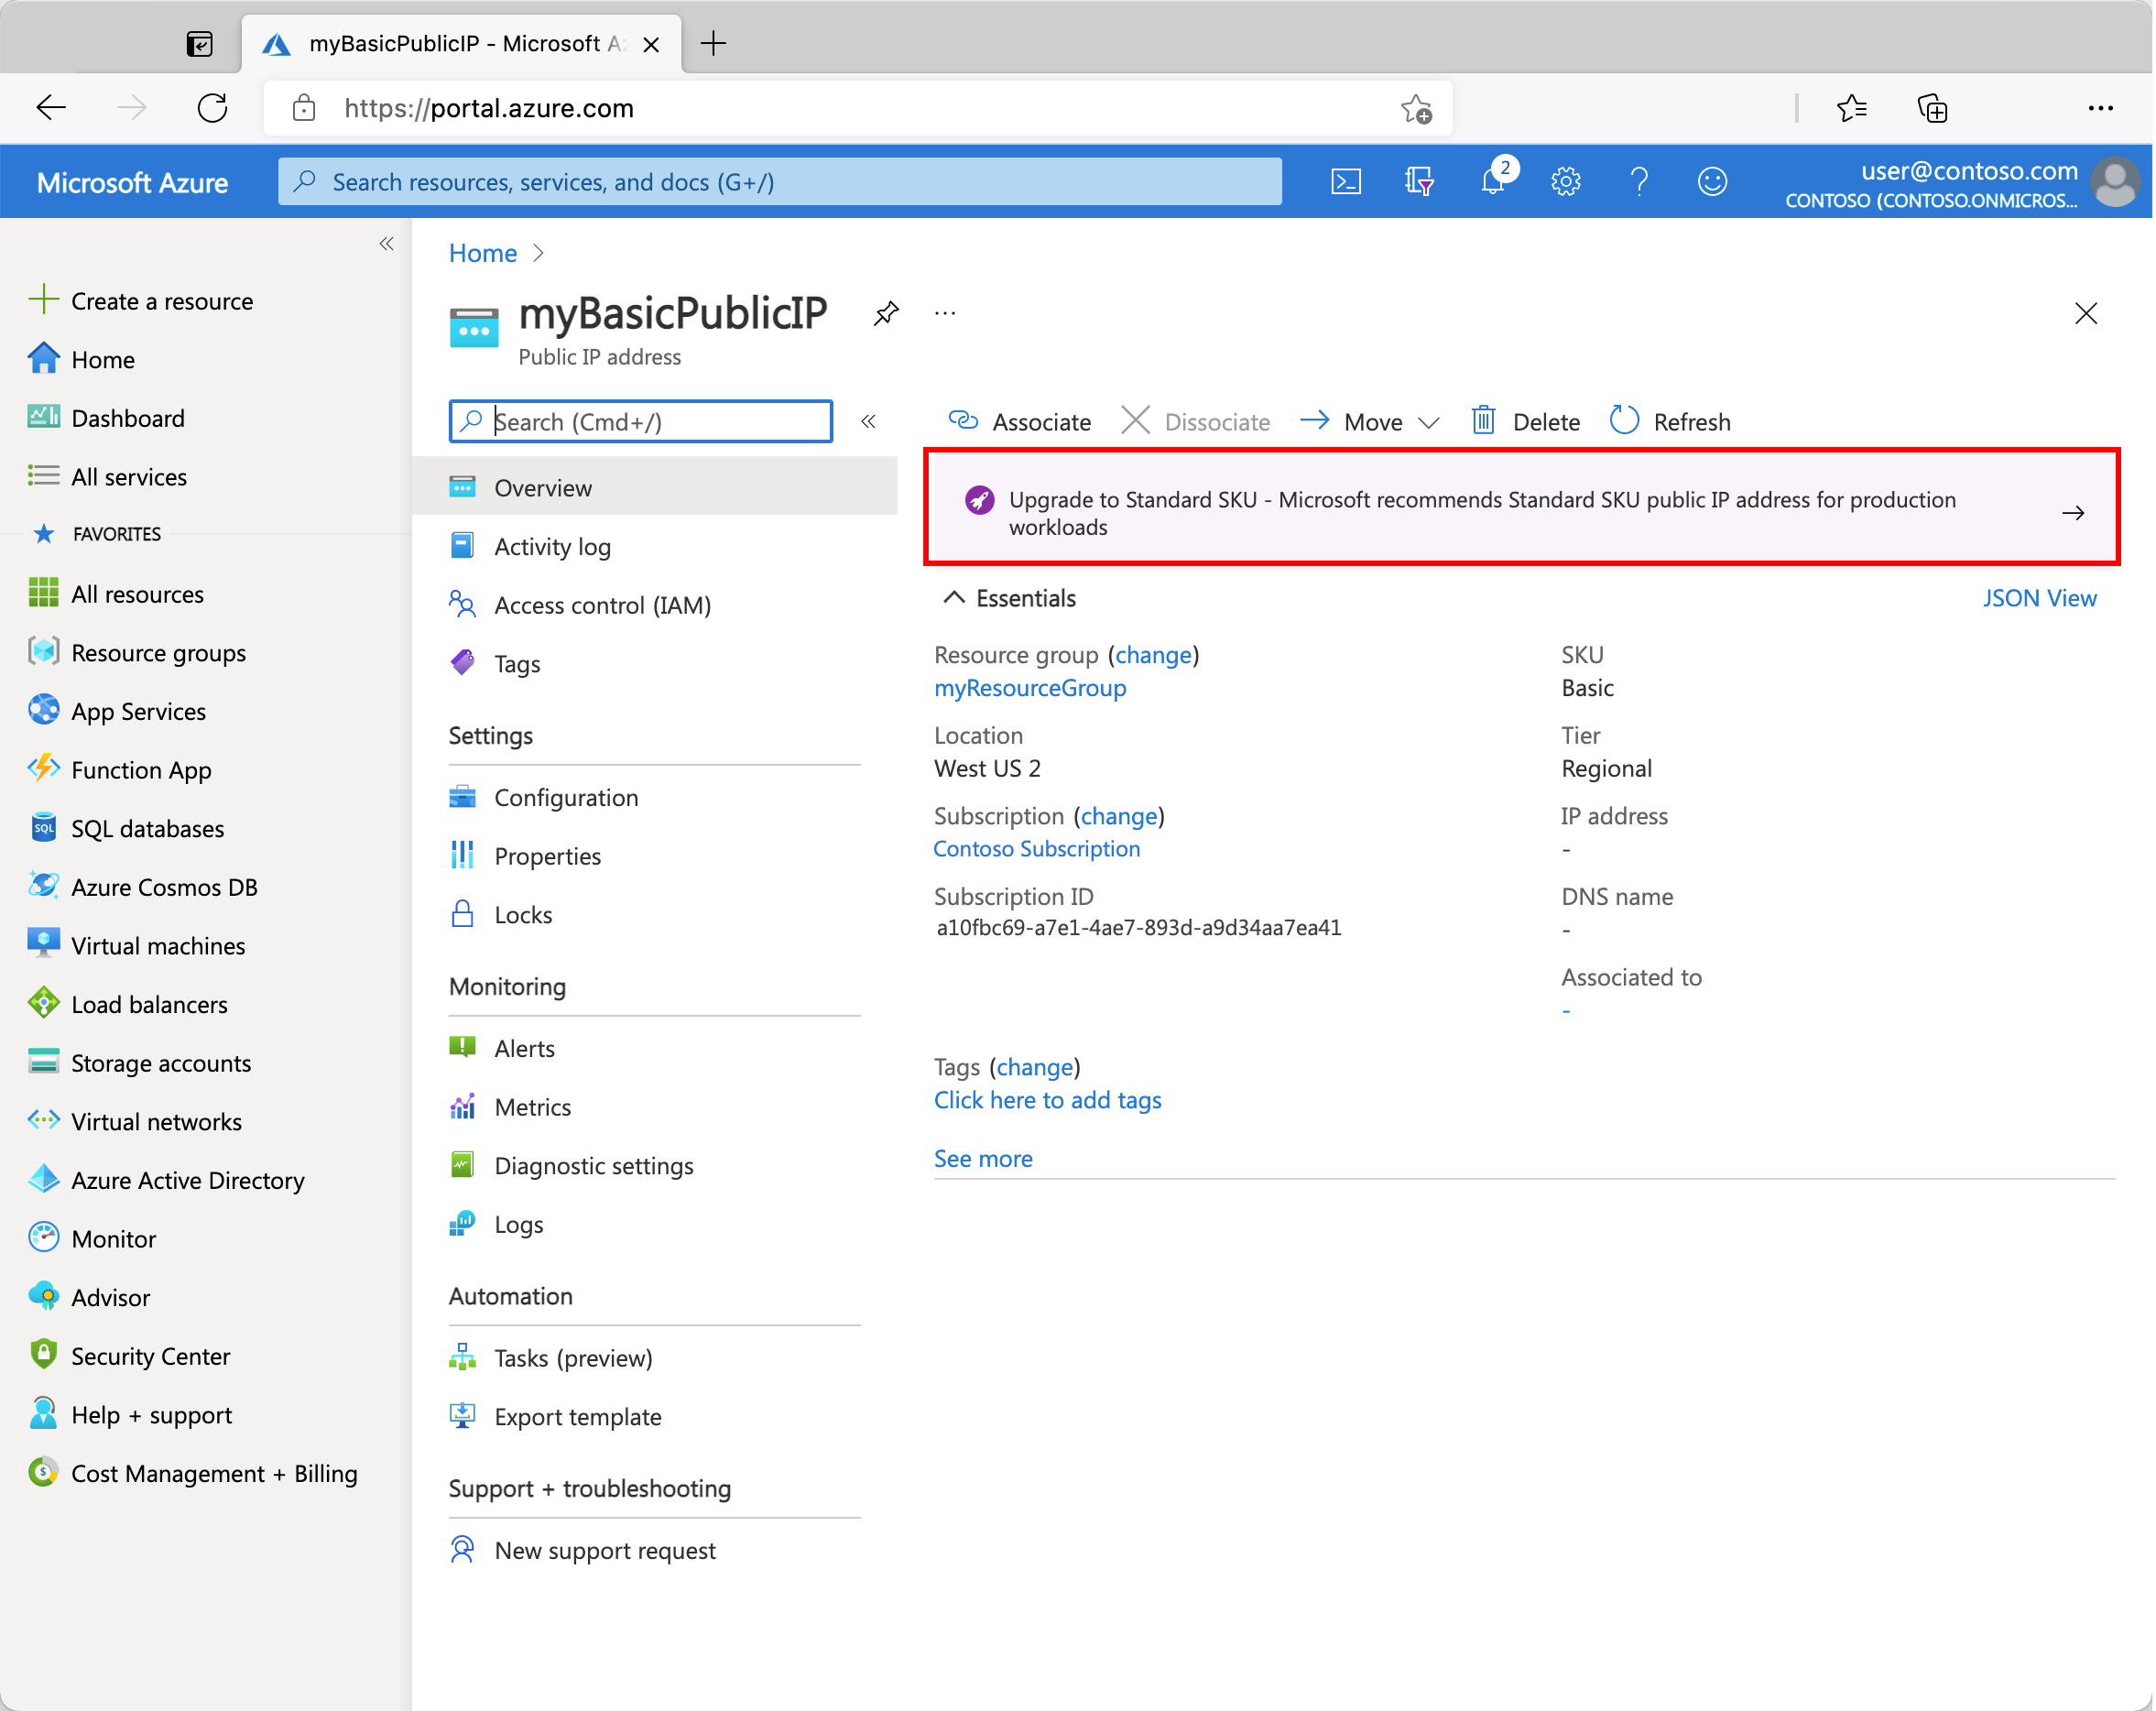Click the See more expandable link
The width and height of the screenshot is (2156, 1711).
coord(984,1158)
